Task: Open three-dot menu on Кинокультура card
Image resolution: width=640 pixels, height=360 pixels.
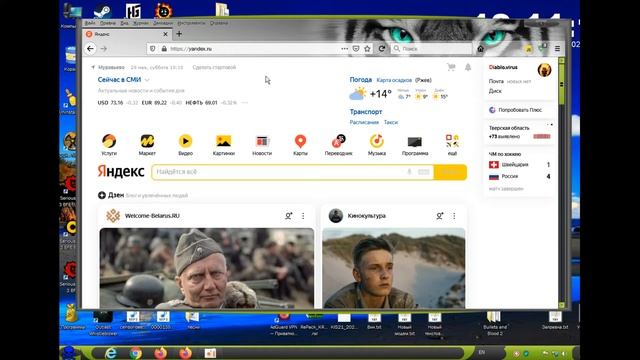Action: pyautogui.click(x=454, y=216)
